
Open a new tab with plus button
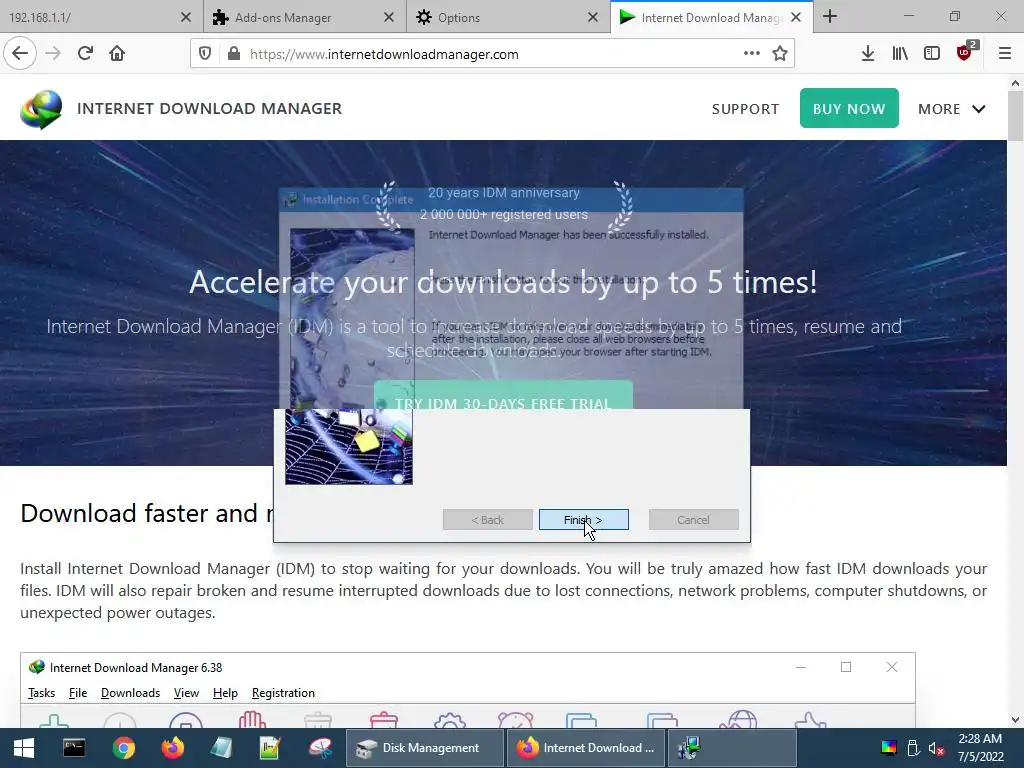tap(830, 16)
